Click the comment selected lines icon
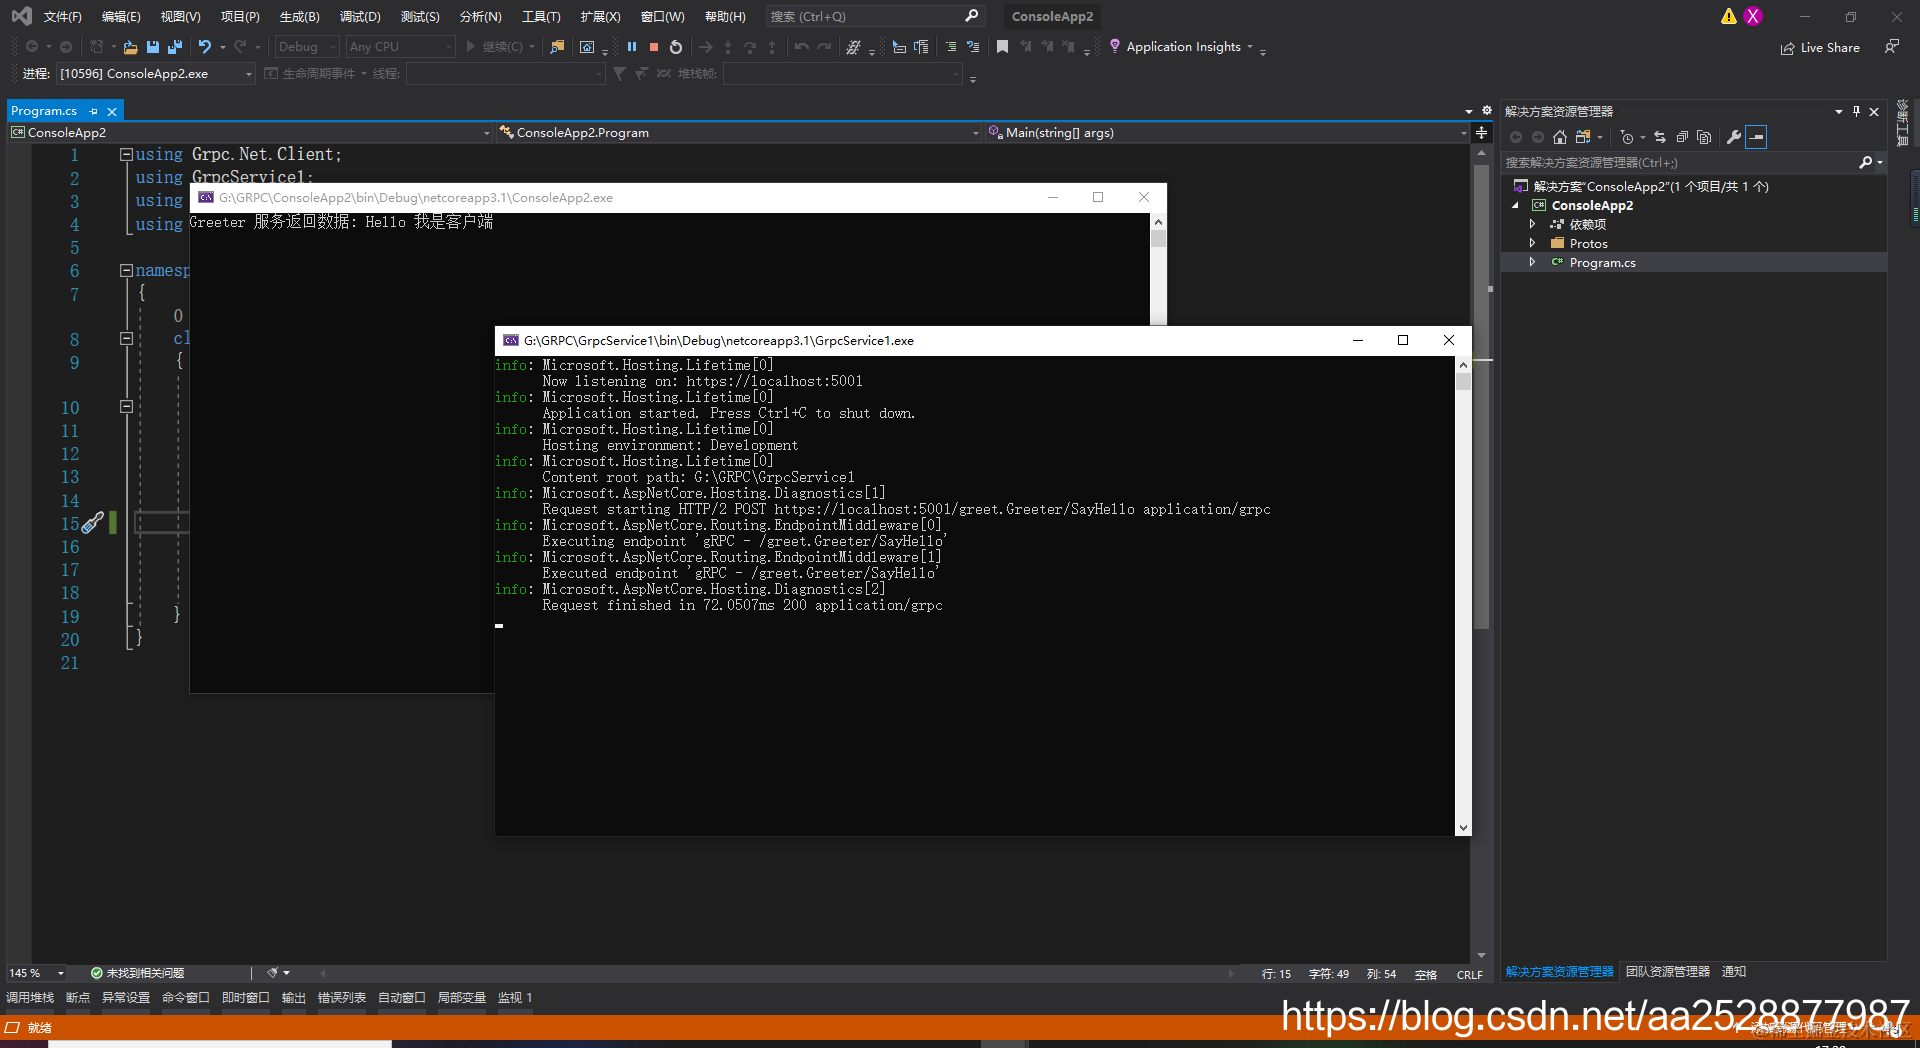The image size is (1920, 1048). pyautogui.click(x=950, y=47)
